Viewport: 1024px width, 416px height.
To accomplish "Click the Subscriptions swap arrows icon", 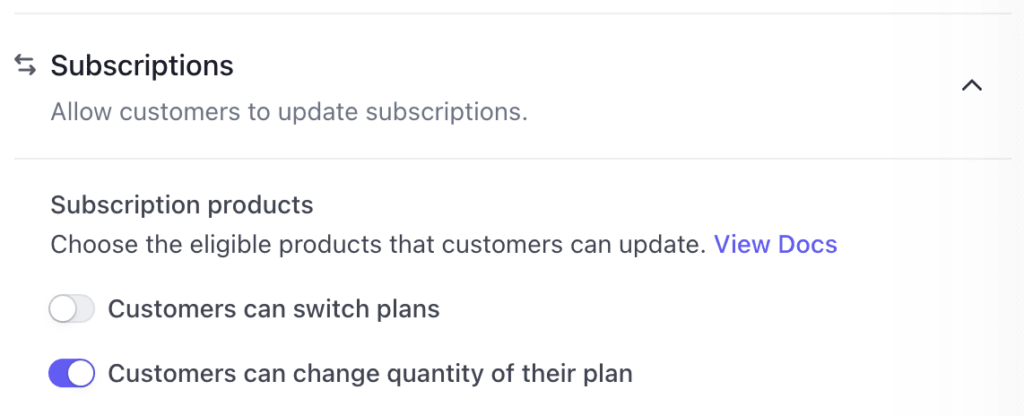I will pos(25,66).
